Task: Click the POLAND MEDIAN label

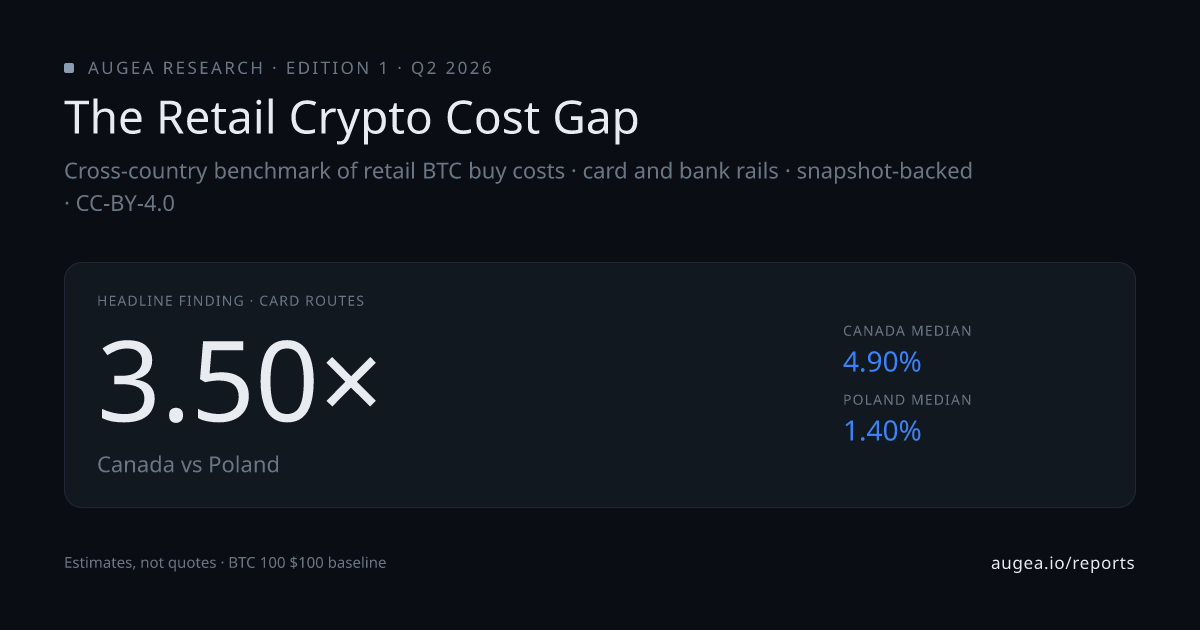Action: [907, 400]
